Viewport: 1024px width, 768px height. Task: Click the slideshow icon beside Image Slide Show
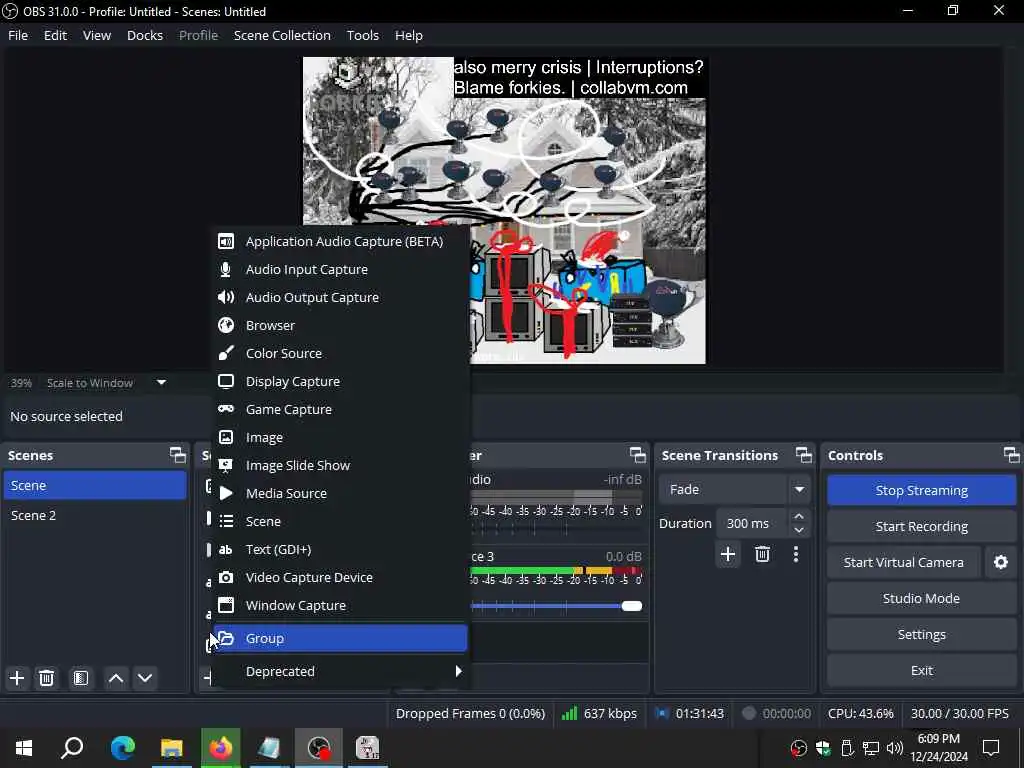pos(226,466)
